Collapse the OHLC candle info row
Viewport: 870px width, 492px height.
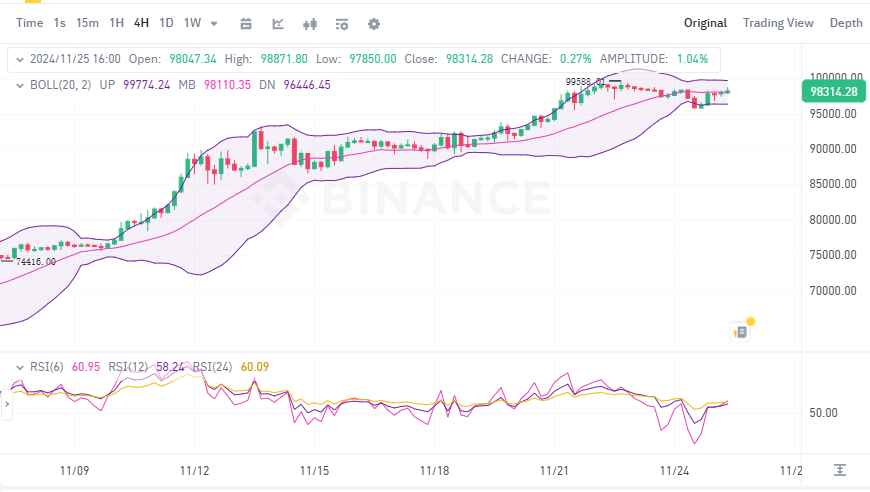pyautogui.click(x=17, y=59)
